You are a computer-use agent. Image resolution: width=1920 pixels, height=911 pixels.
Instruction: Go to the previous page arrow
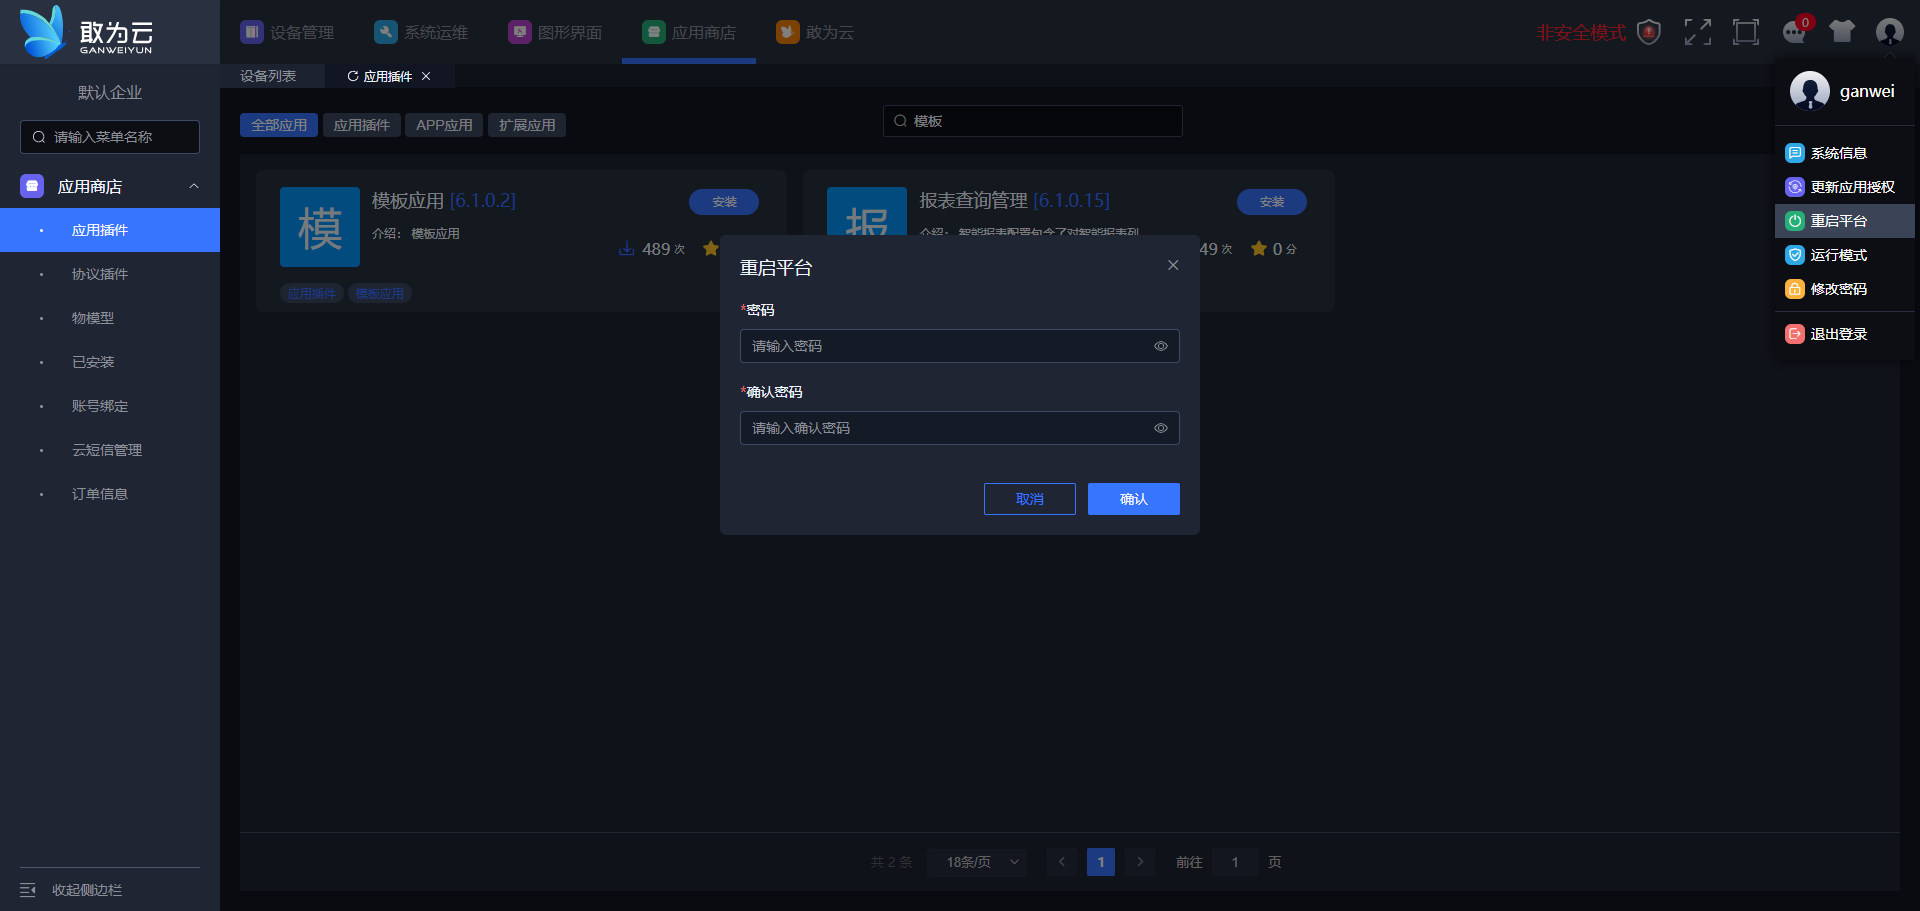click(x=1061, y=862)
